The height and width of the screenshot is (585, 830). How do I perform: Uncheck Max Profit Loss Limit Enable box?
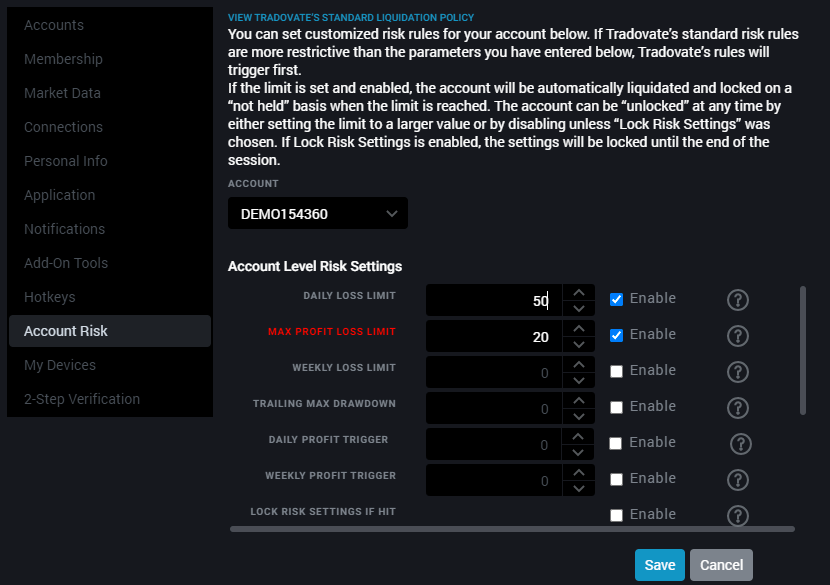point(617,335)
